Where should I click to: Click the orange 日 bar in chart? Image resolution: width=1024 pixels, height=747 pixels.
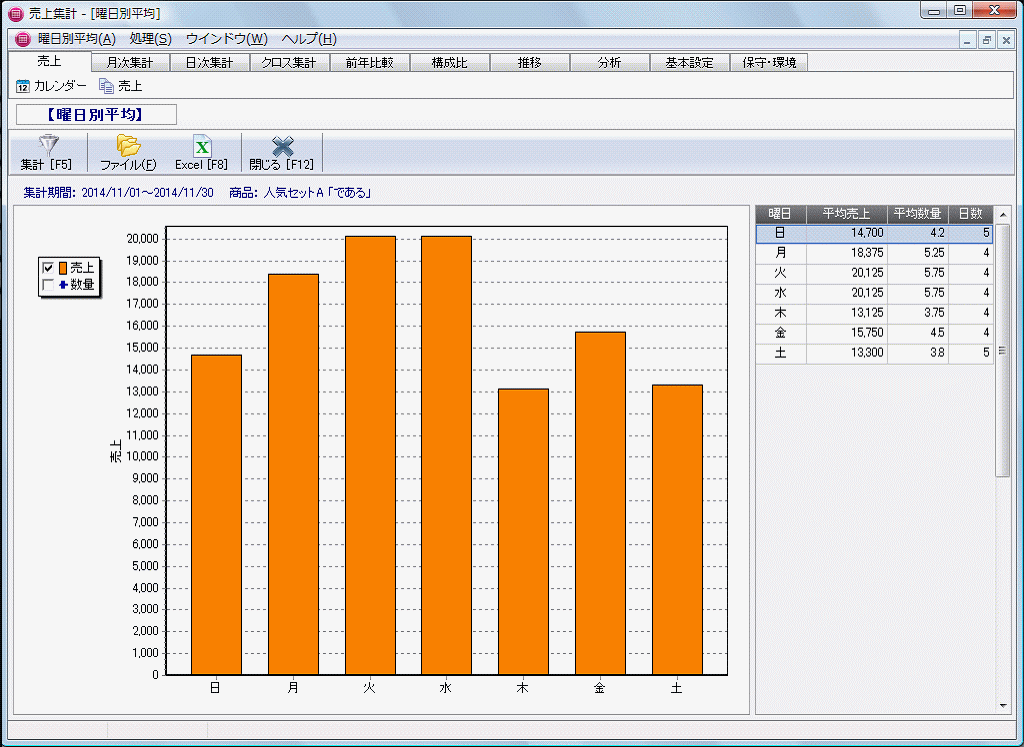216,515
